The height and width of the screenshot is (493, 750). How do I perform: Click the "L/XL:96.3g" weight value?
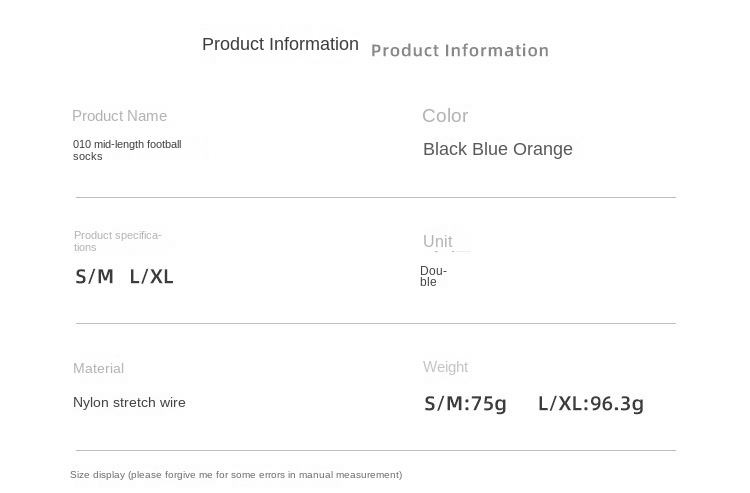[x=590, y=404]
